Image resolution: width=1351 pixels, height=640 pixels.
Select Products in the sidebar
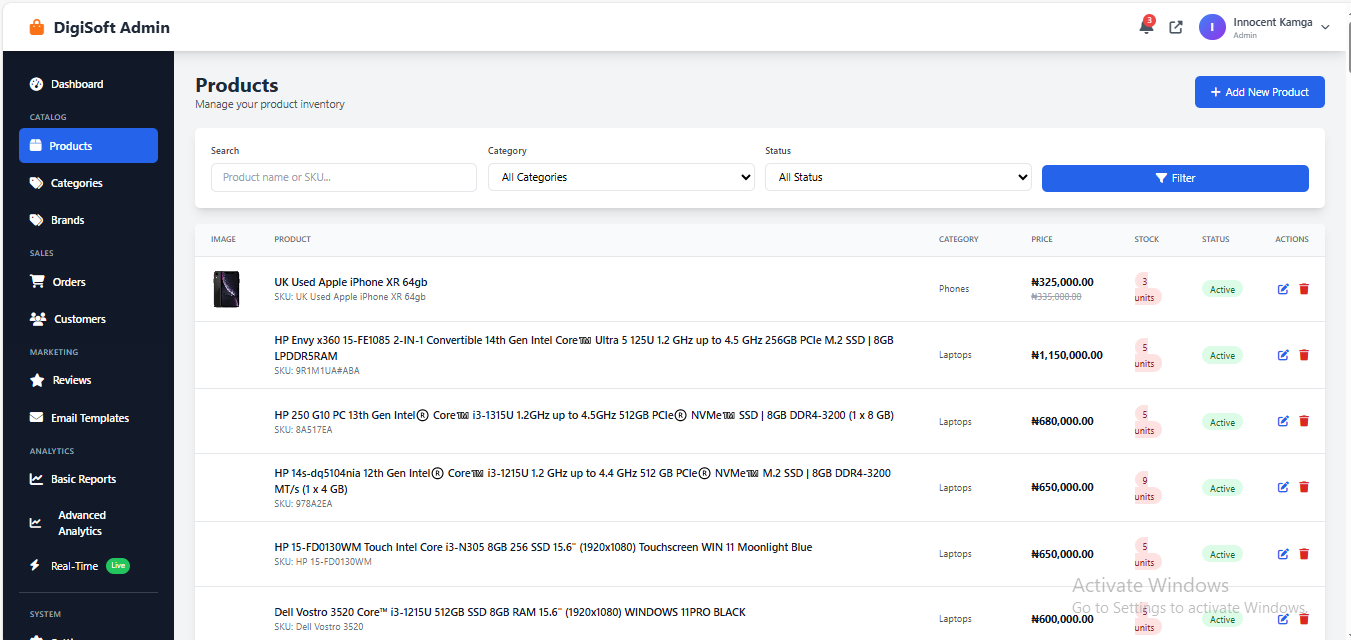(x=88, y=145)
